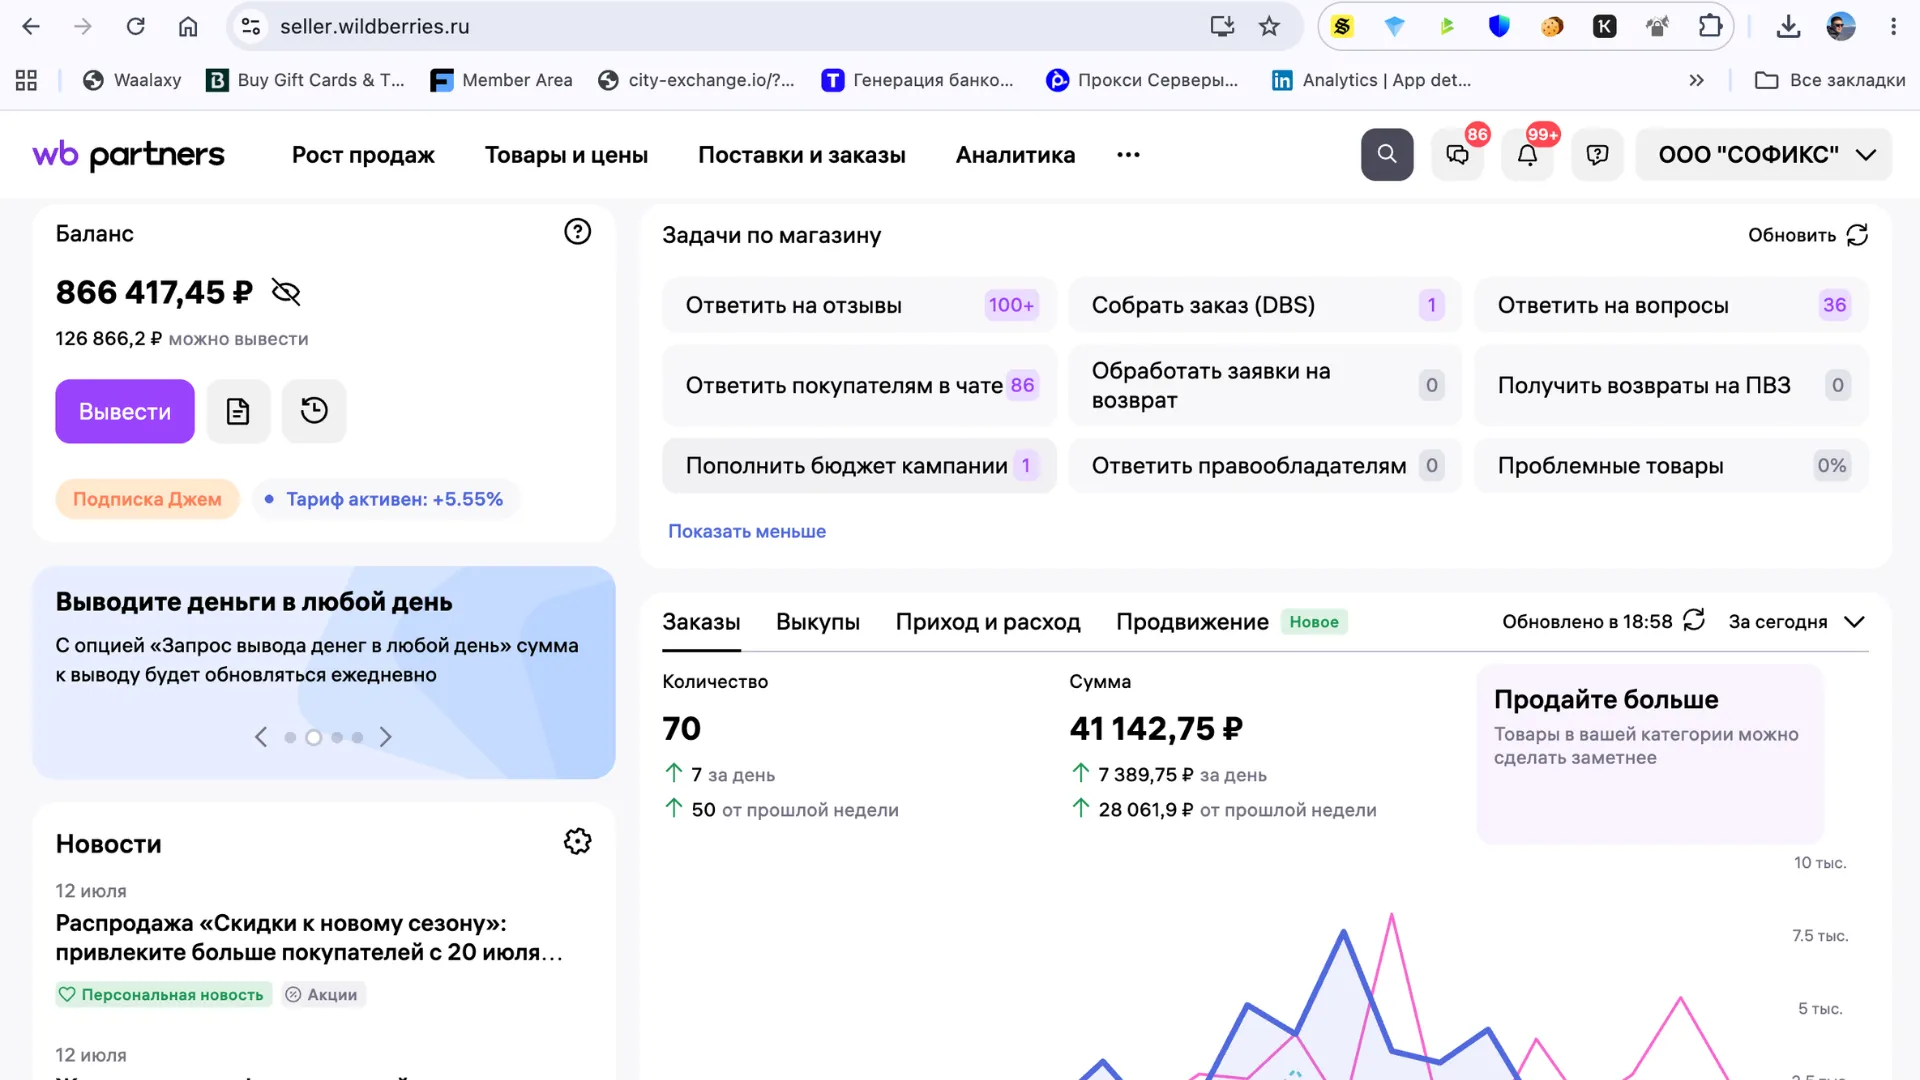Open news article Распродажа «Скидки к новому сезону»
1920x1080 pixels.
[309, 938]
